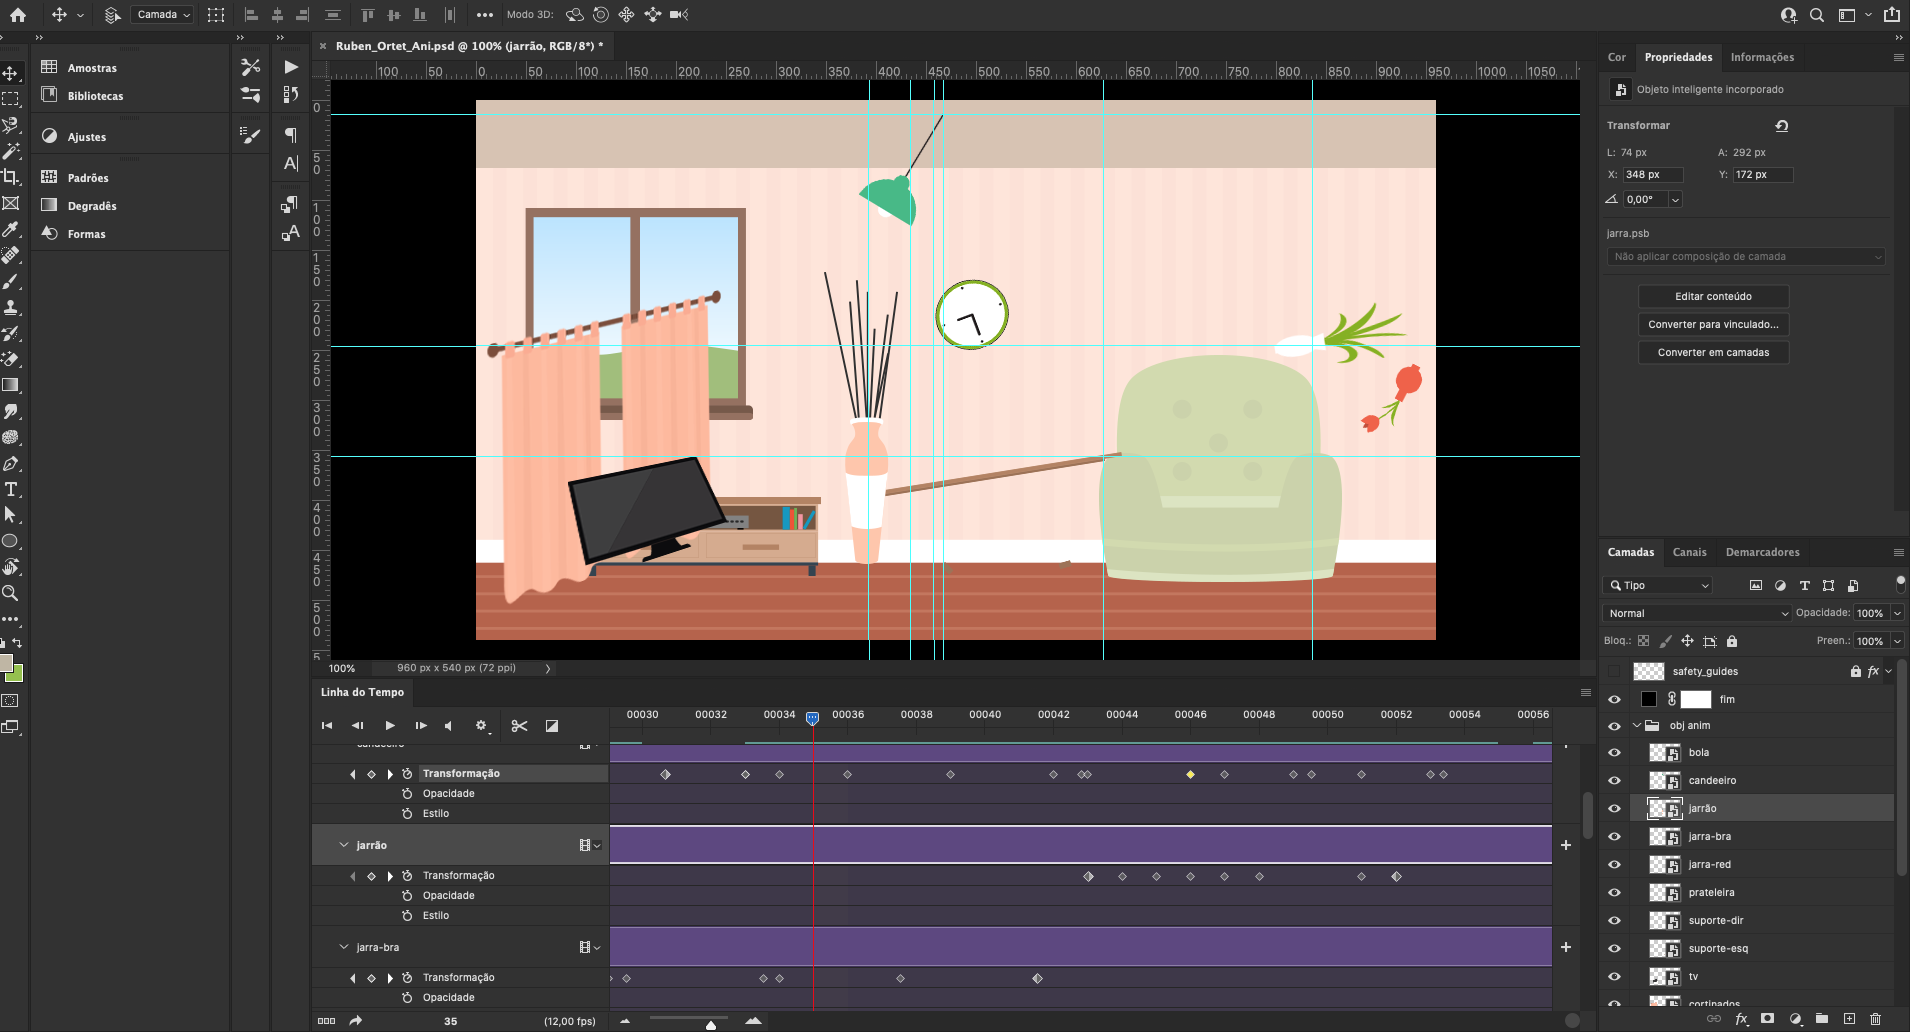Click Converter em camadas button

(x=1713, y=352)
